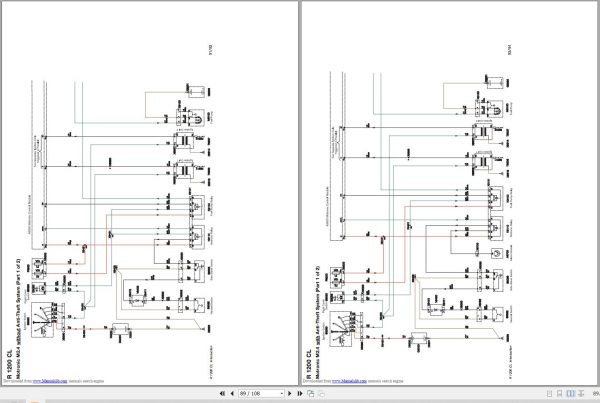
Task: Go to the next page
Action: click(x=290, y=393)
